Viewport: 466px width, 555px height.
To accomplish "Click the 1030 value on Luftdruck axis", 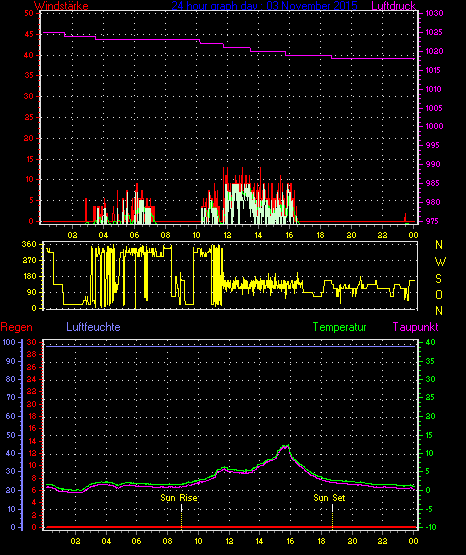I will pos(434,13).
